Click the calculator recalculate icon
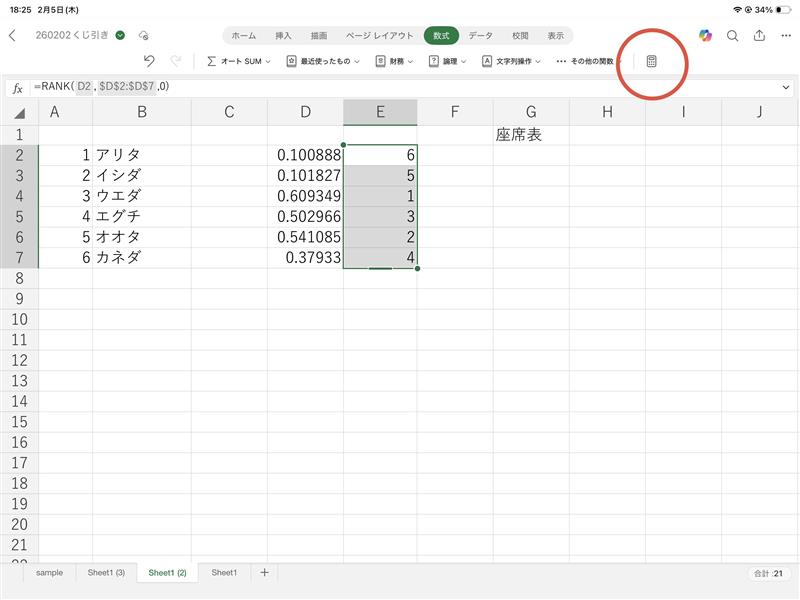 coord(652,61)
